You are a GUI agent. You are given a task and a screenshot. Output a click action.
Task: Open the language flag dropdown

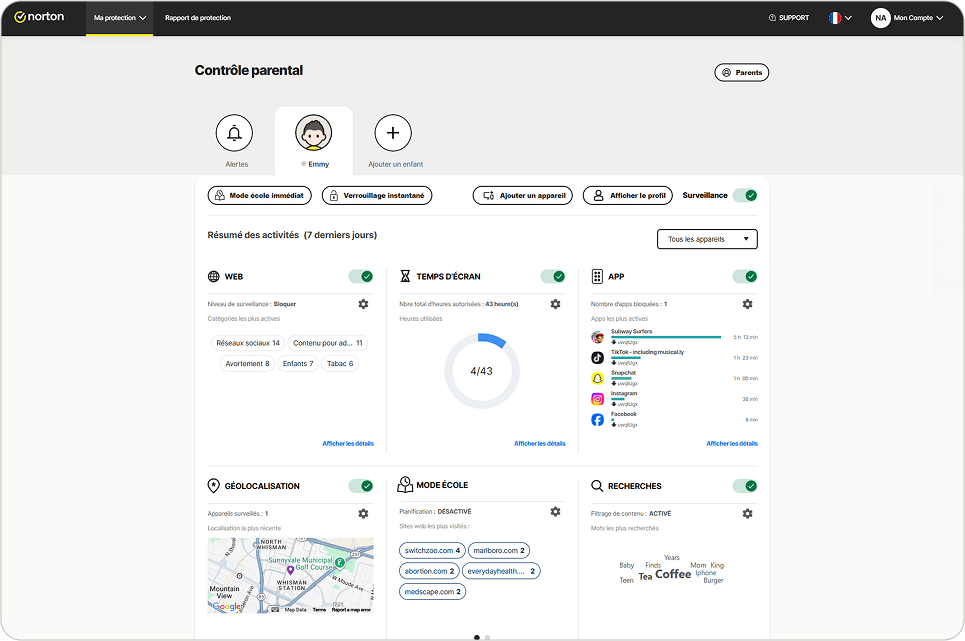click(840, 18)
